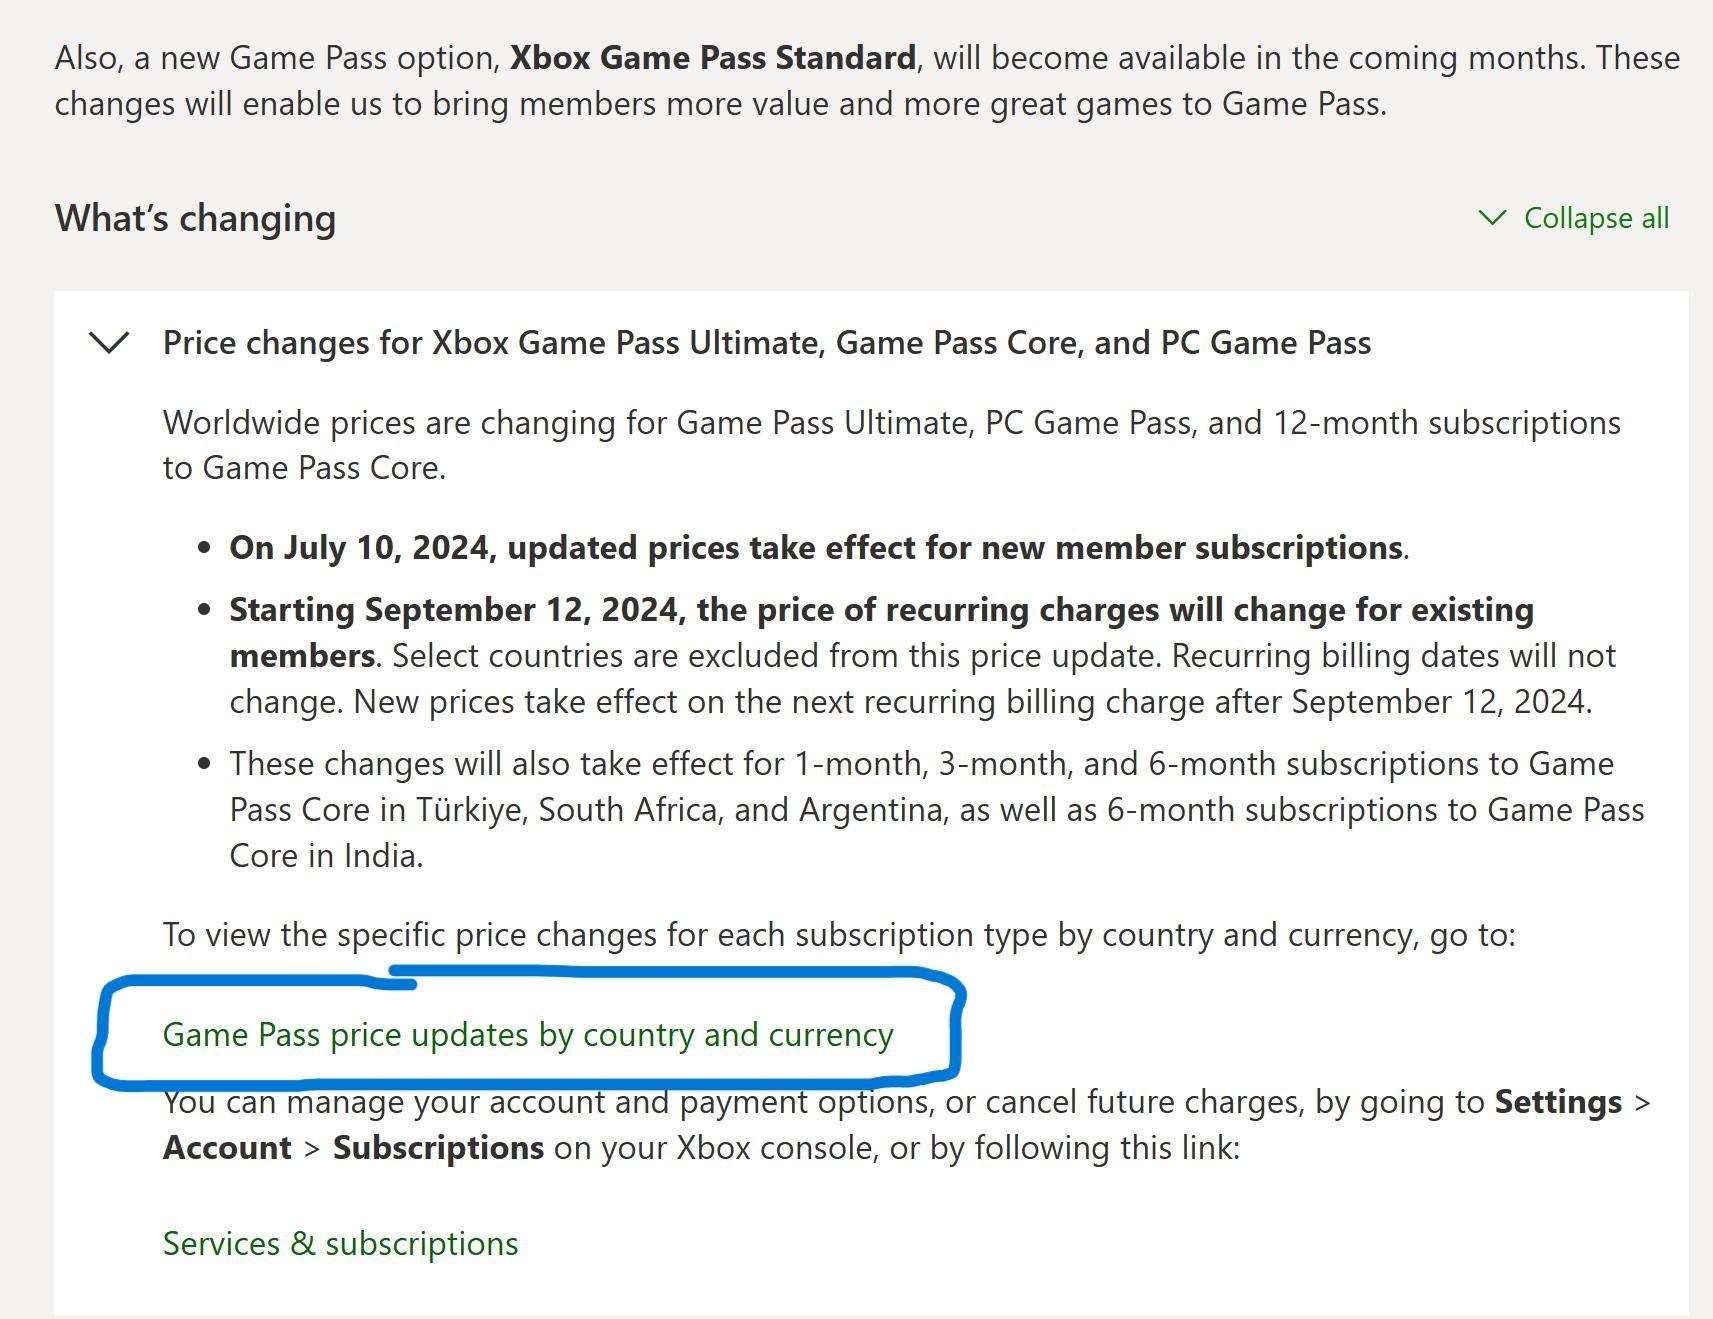The image size is (1713, 1319).
Task: Click the Price changes section header title
Action: [x=766, y=343]
